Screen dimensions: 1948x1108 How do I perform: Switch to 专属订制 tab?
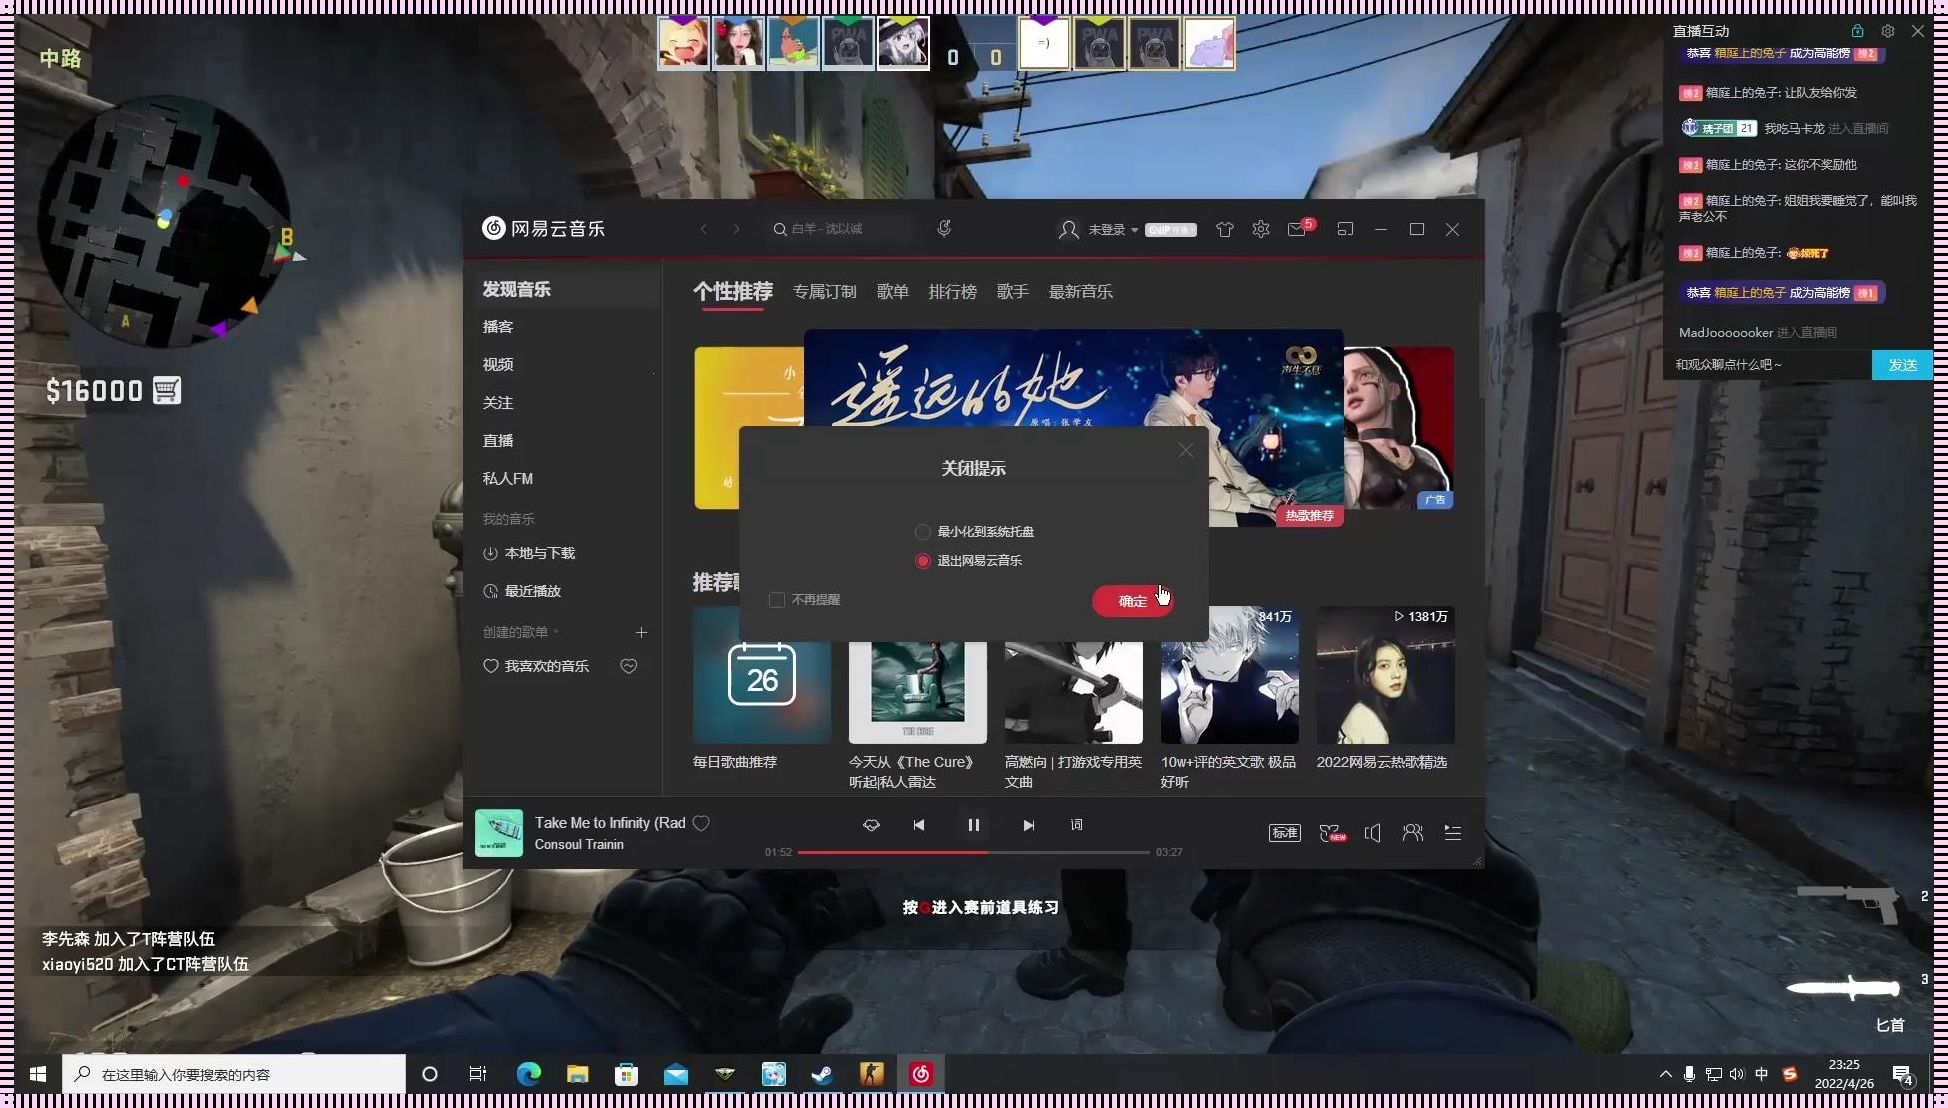[825, 291]
